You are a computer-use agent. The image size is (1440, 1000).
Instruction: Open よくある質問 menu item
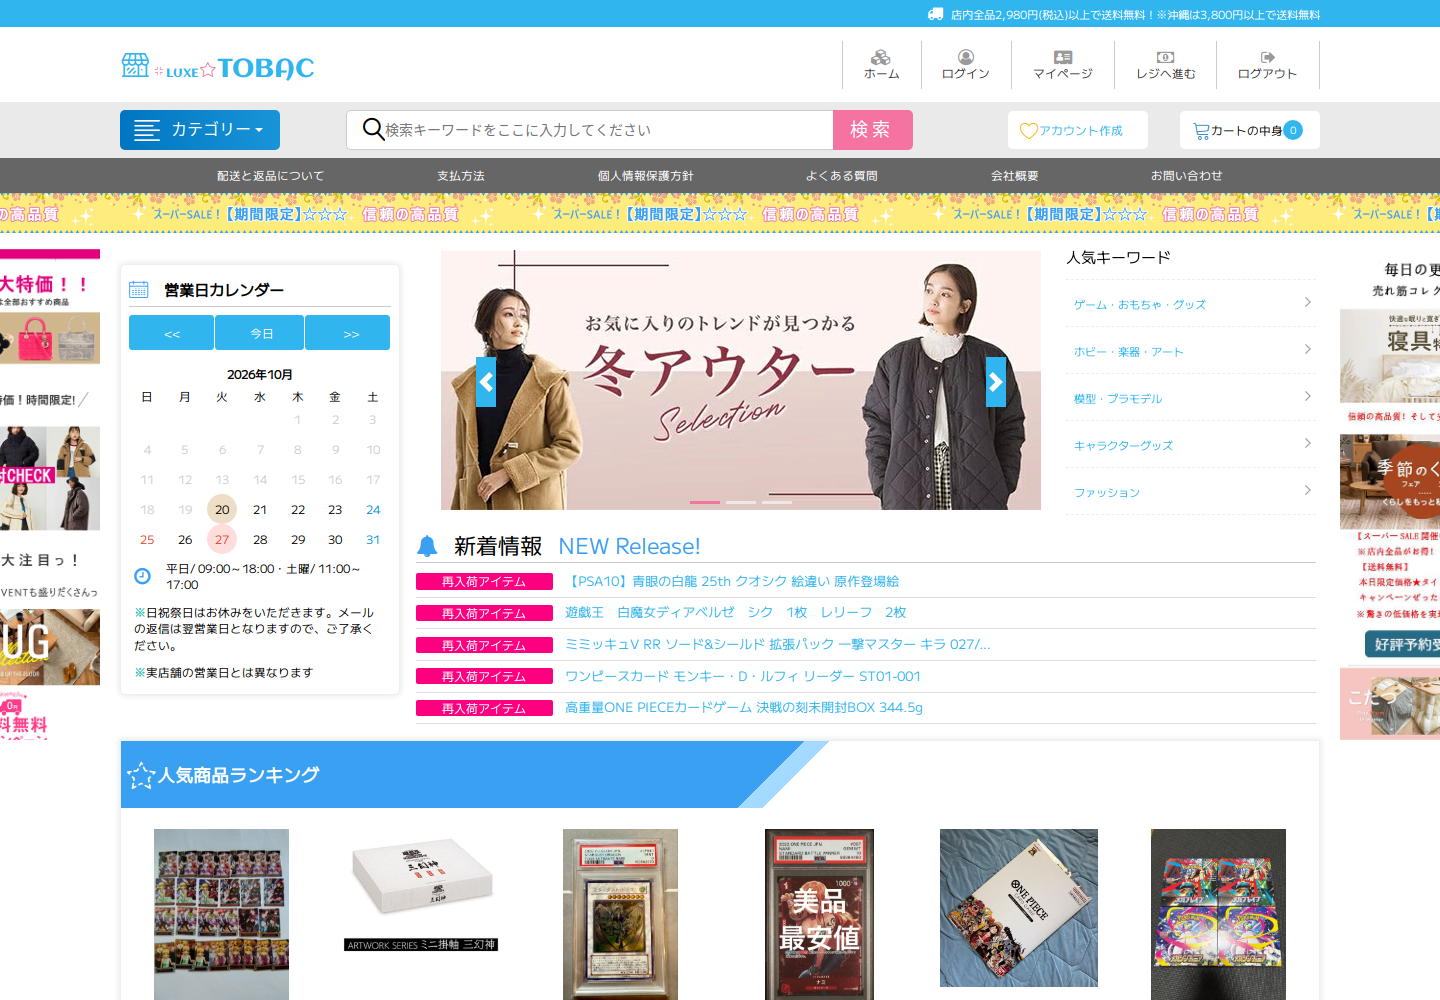pos(842,176)
